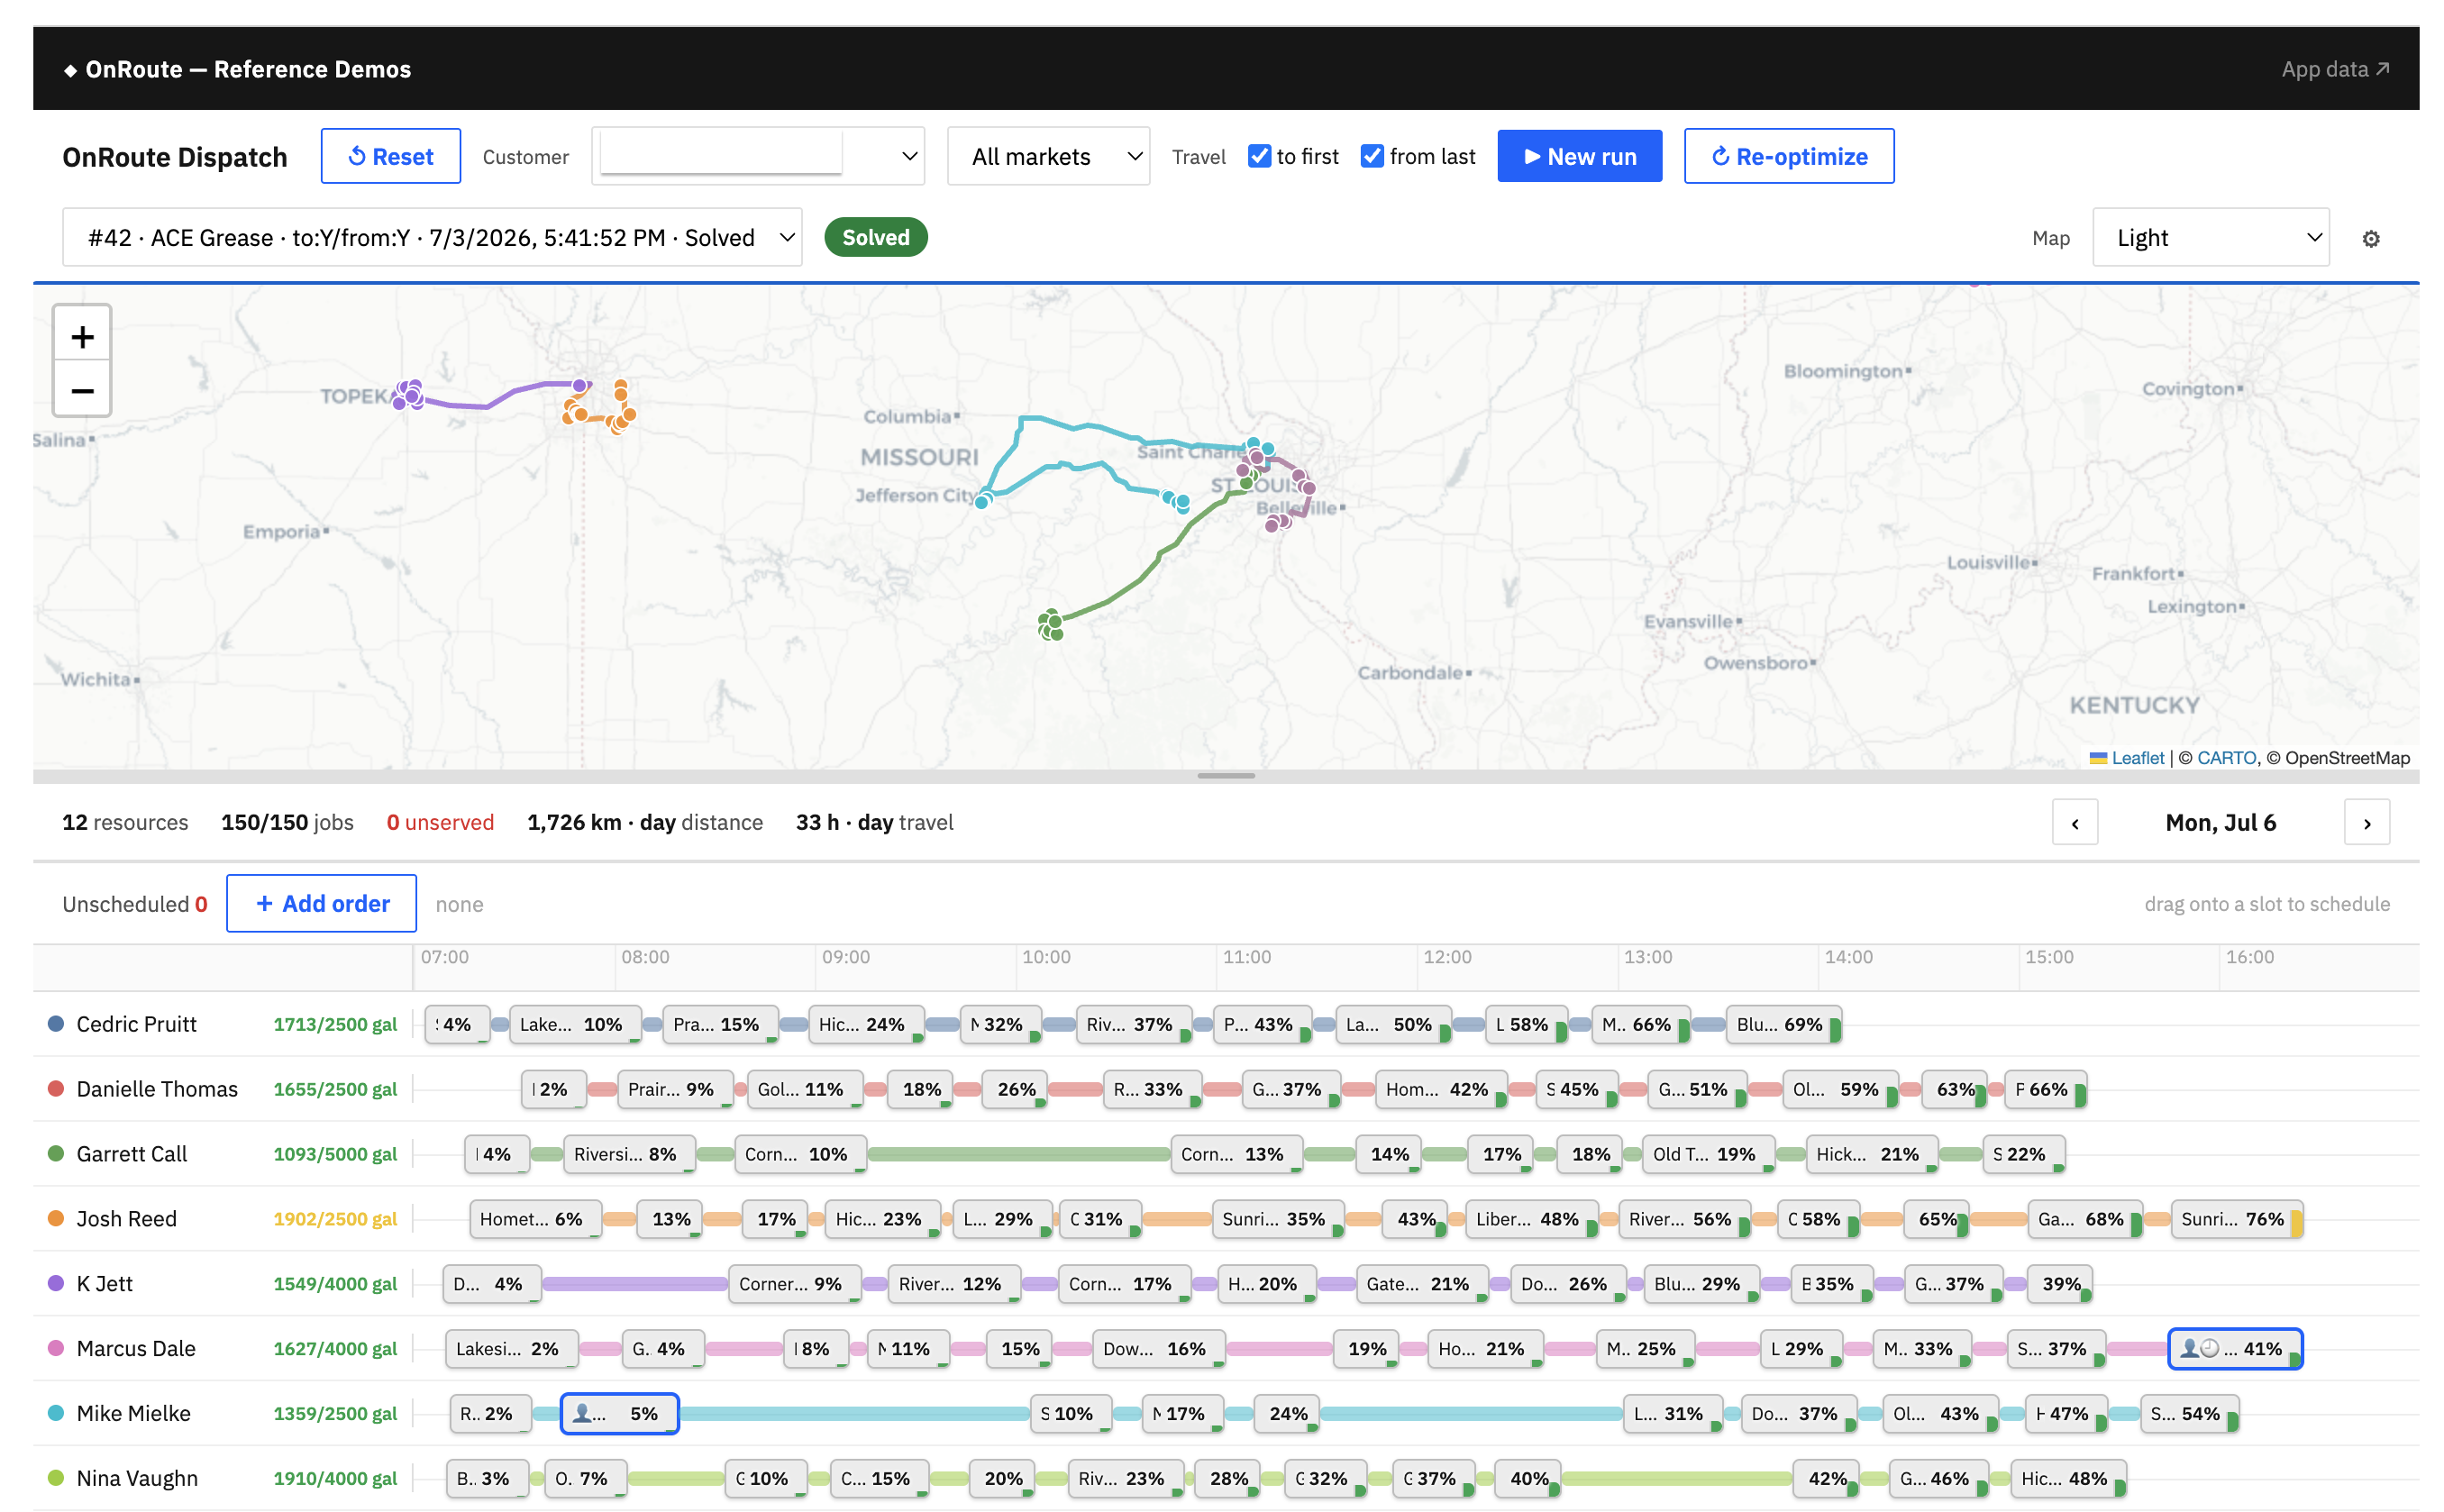Click Garrett Call's long green travel bar
Image resolution: width=2444 pixels, height=1512 pixels.
tap(1018, 1154)
